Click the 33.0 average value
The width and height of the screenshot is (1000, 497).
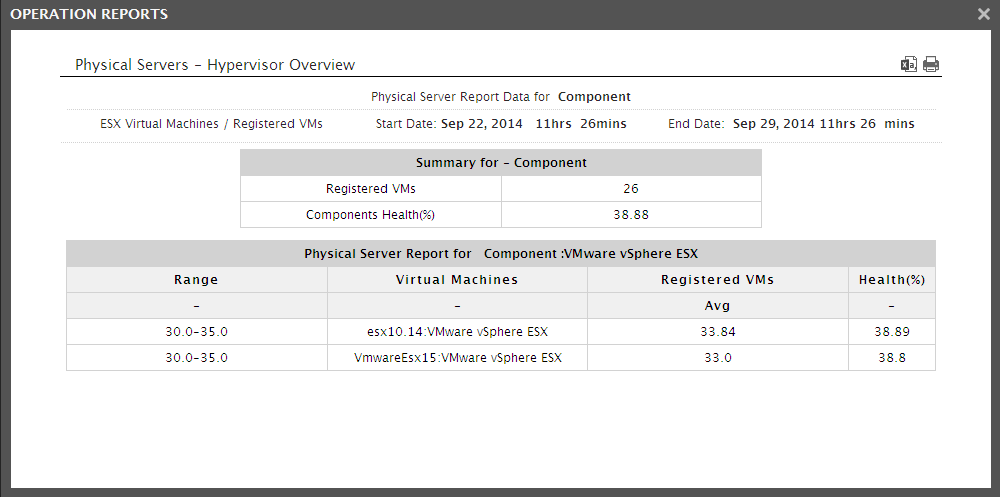tap(717, 358)
